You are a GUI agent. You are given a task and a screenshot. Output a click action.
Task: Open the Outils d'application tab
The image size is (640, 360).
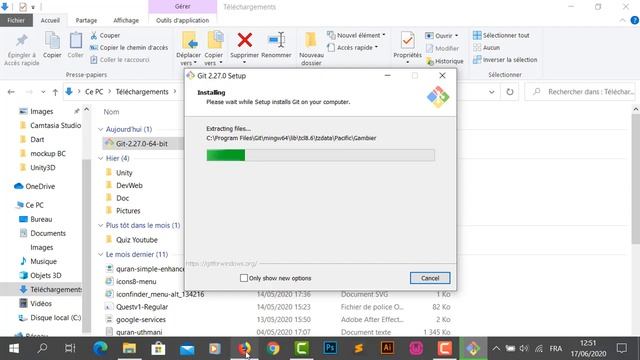182,20
